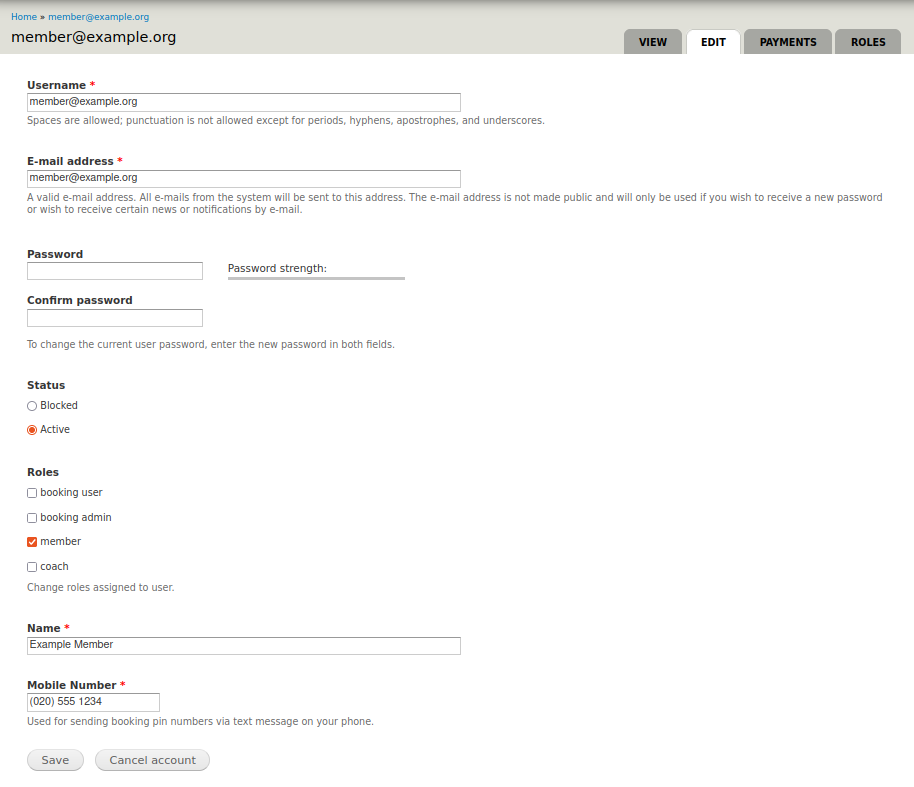
Task: Click the Password input field
Action: pyautogui.click(x=114, y=271)
